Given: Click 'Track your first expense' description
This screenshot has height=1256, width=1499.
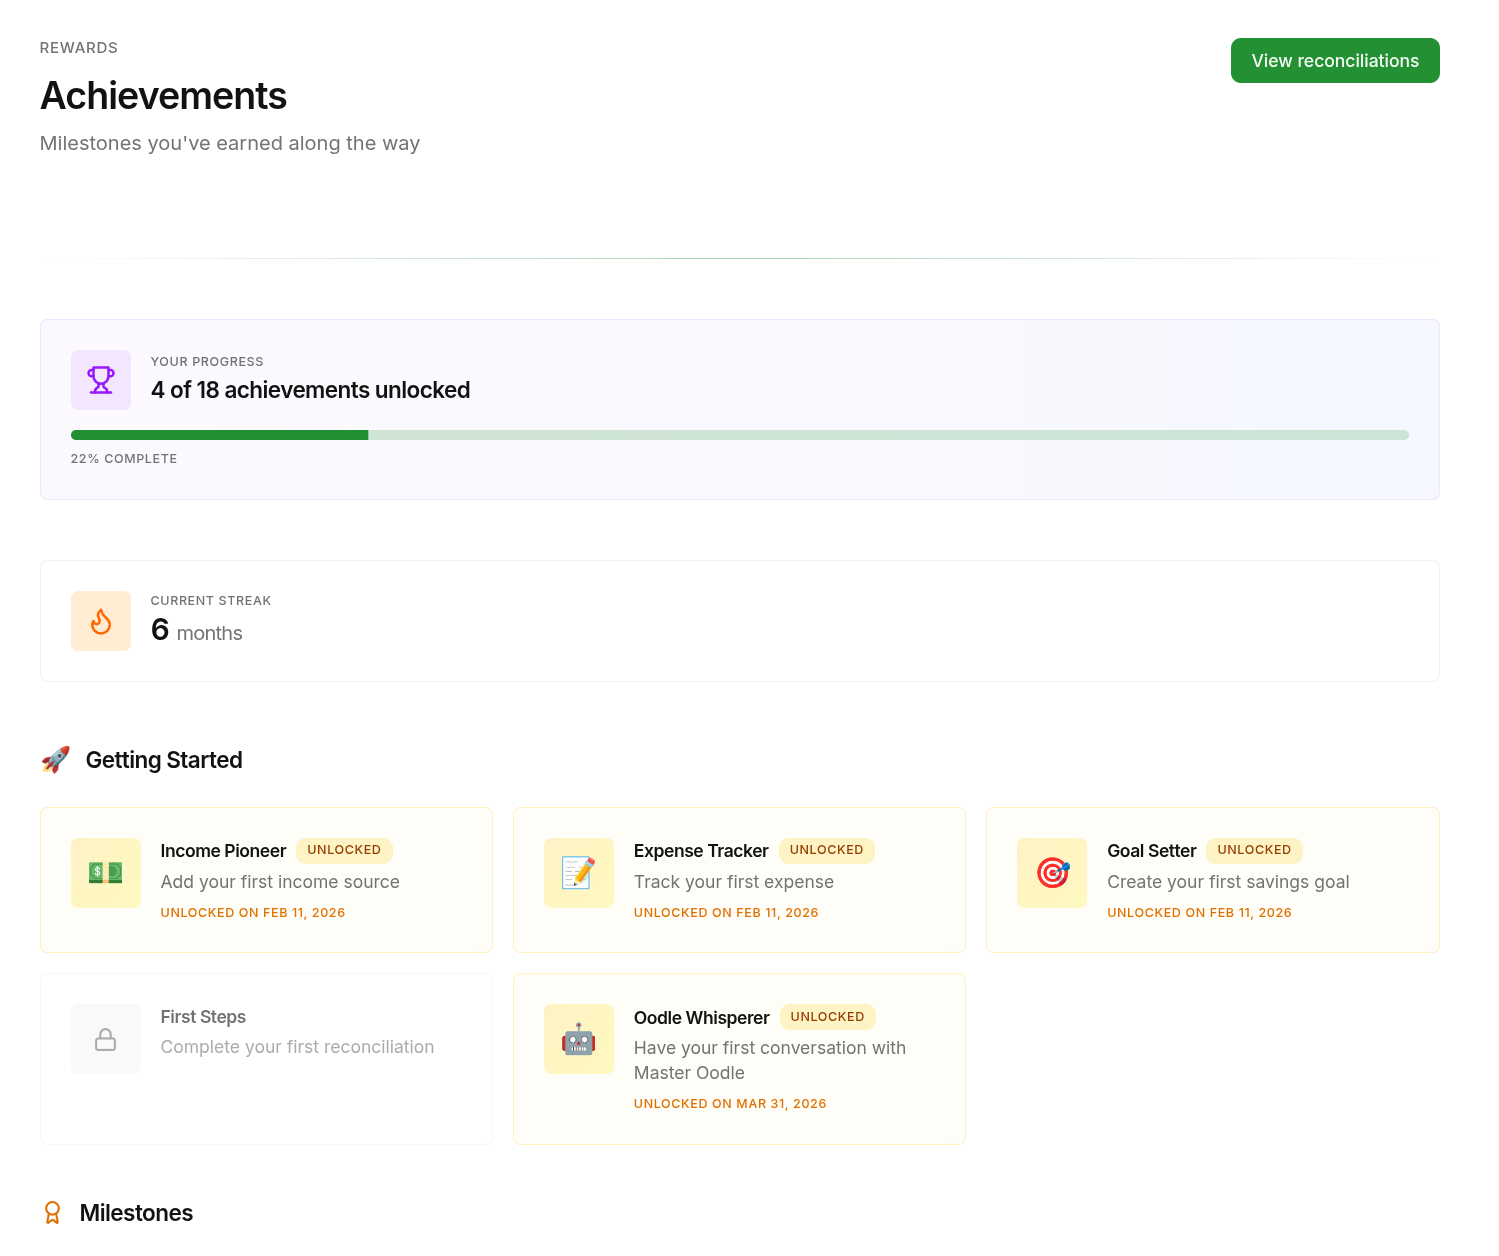Looking at the screenshot, I should click(x=734, y=882).
